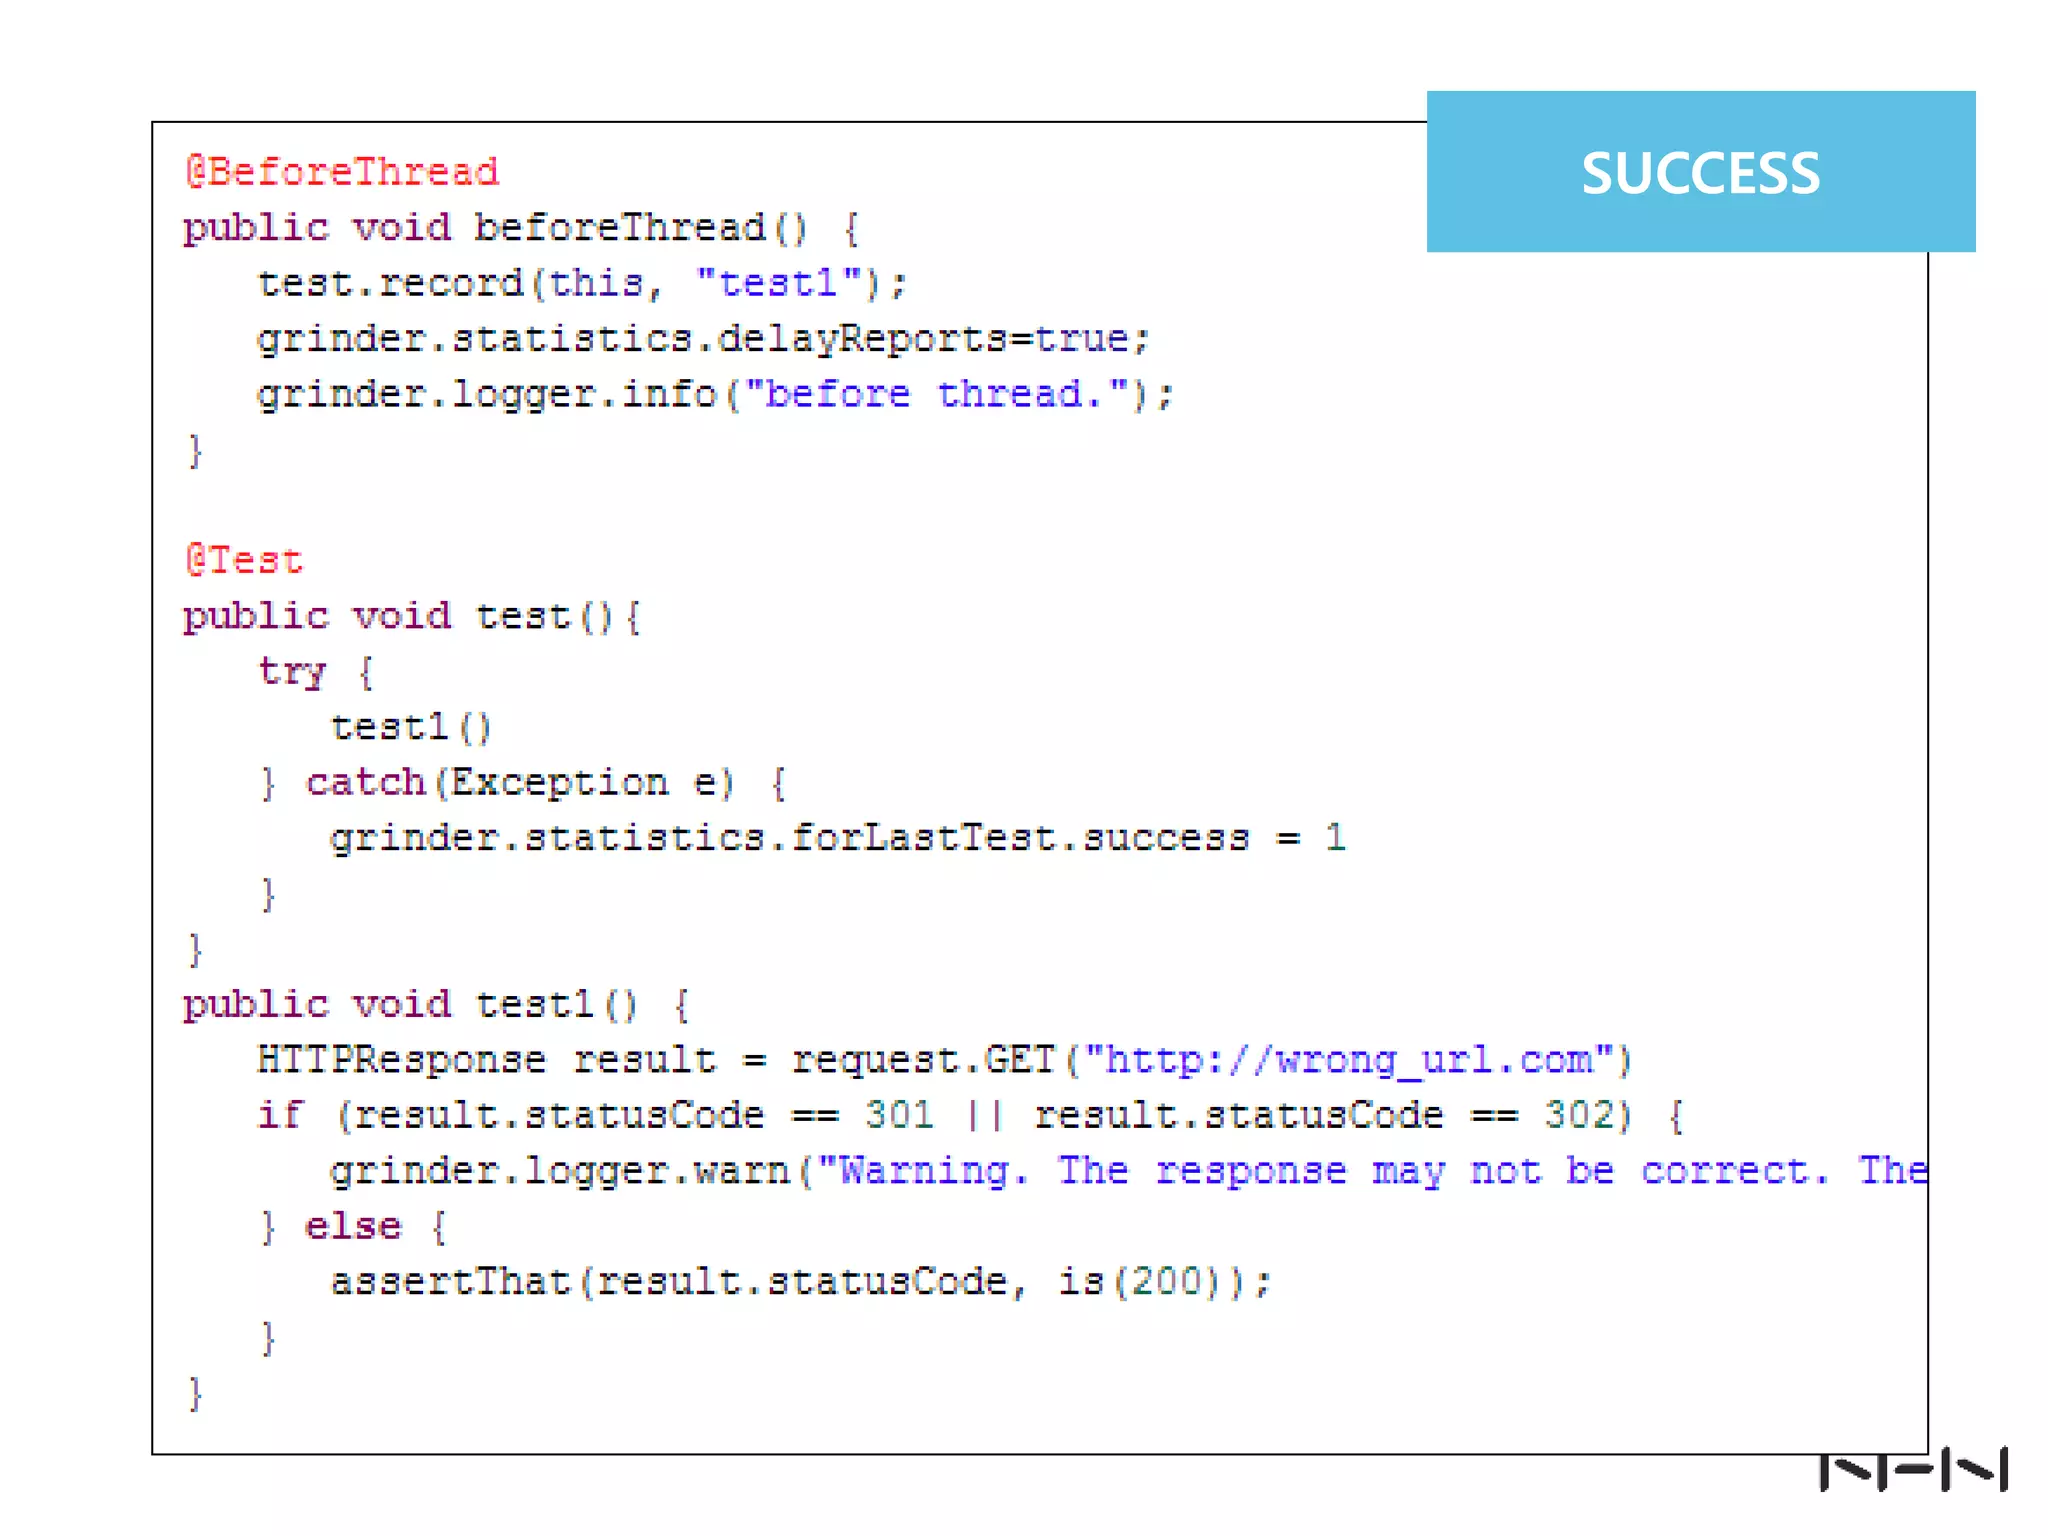Click the NHN logo
Viewport: 2048px width, 1536px height.
pyautogui.click(x=1912, y=1468)
